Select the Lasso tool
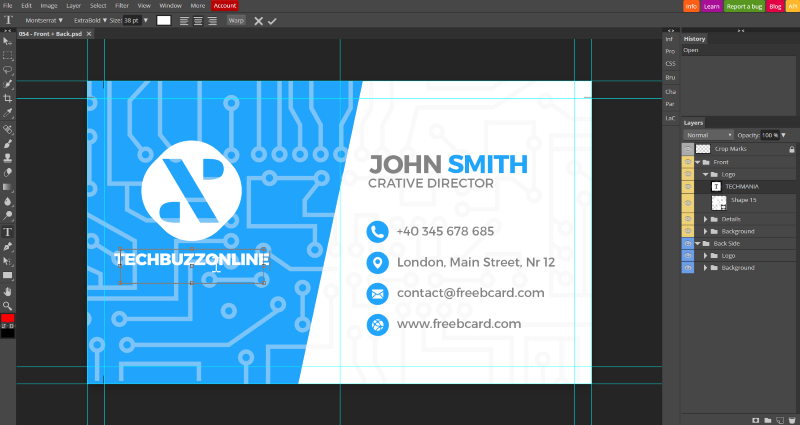 pos(8,70)
